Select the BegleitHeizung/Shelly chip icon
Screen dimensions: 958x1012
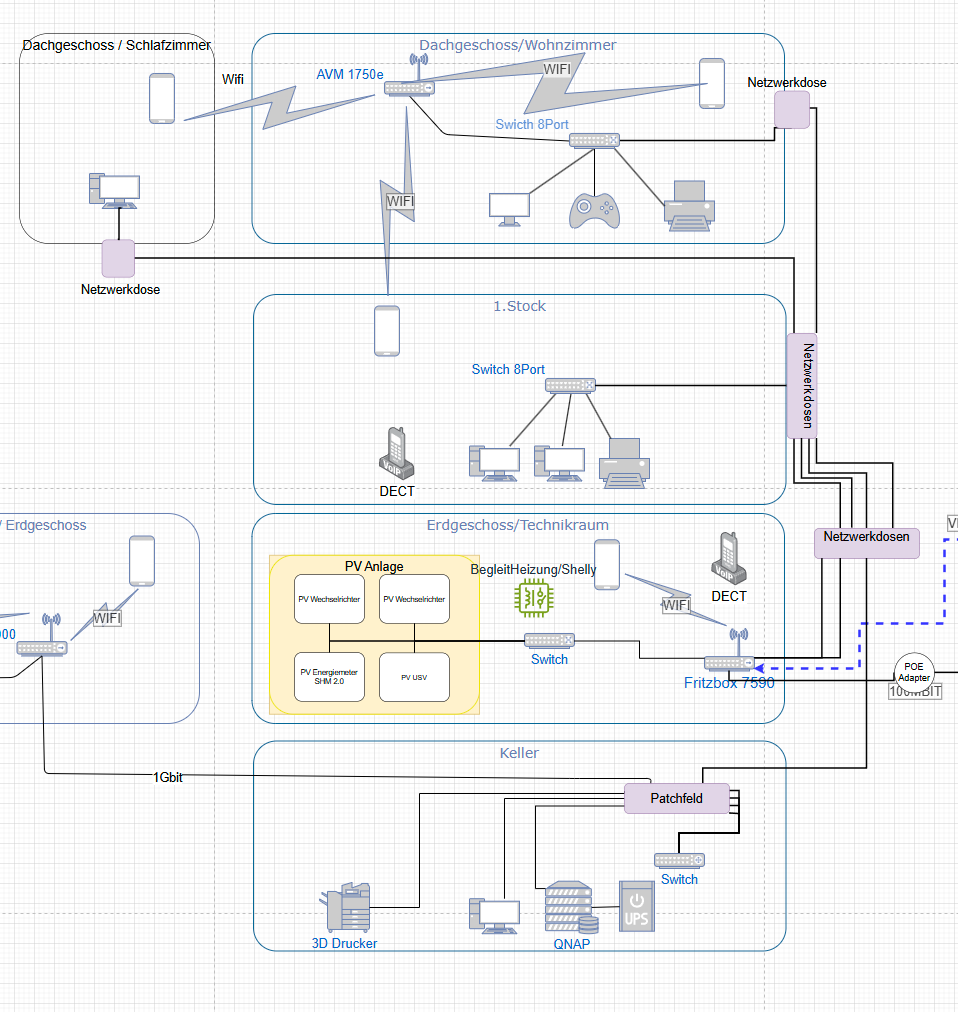click(x=534, y=598)
